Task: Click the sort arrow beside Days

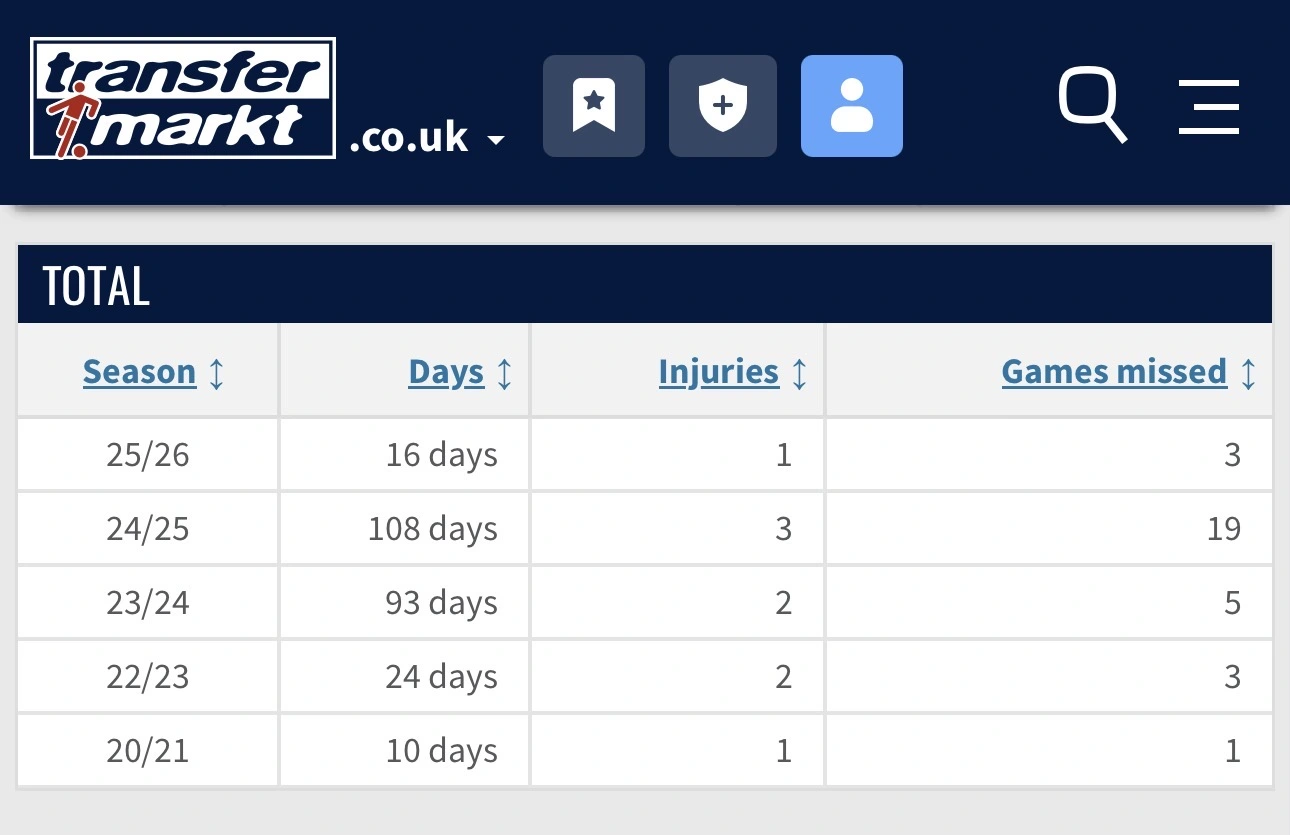Action: 504,373
